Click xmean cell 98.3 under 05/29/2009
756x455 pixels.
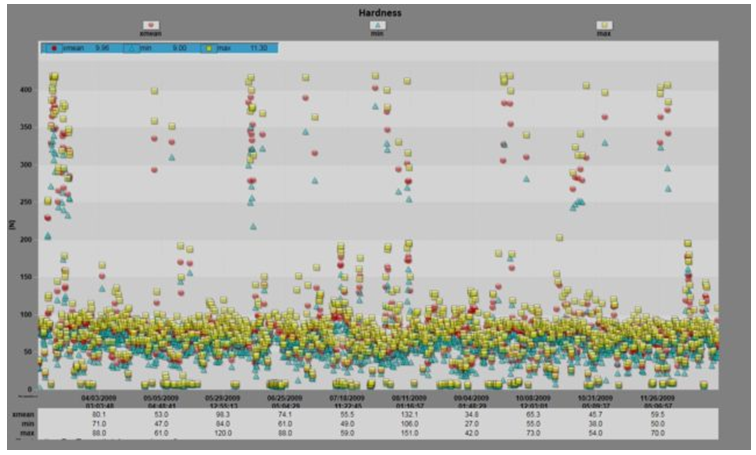pyautogui.click(x=223, y=415)
